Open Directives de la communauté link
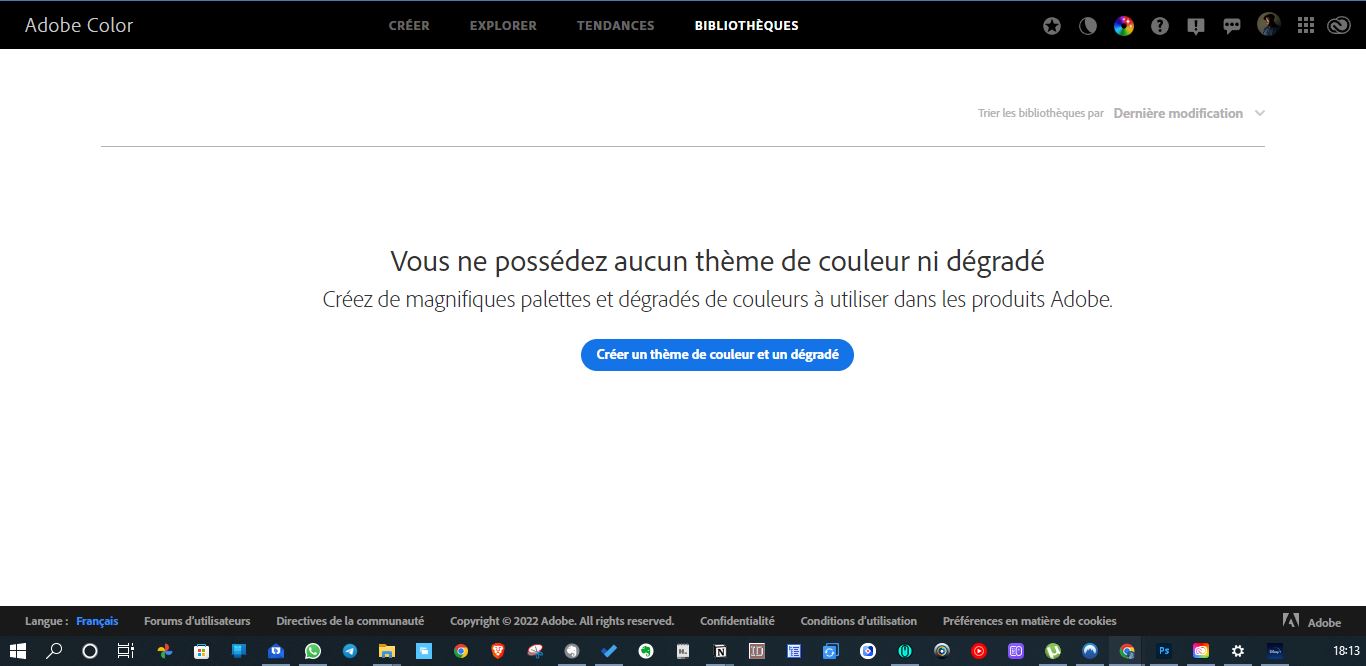 pyautogui.click(x=350, y=621)
